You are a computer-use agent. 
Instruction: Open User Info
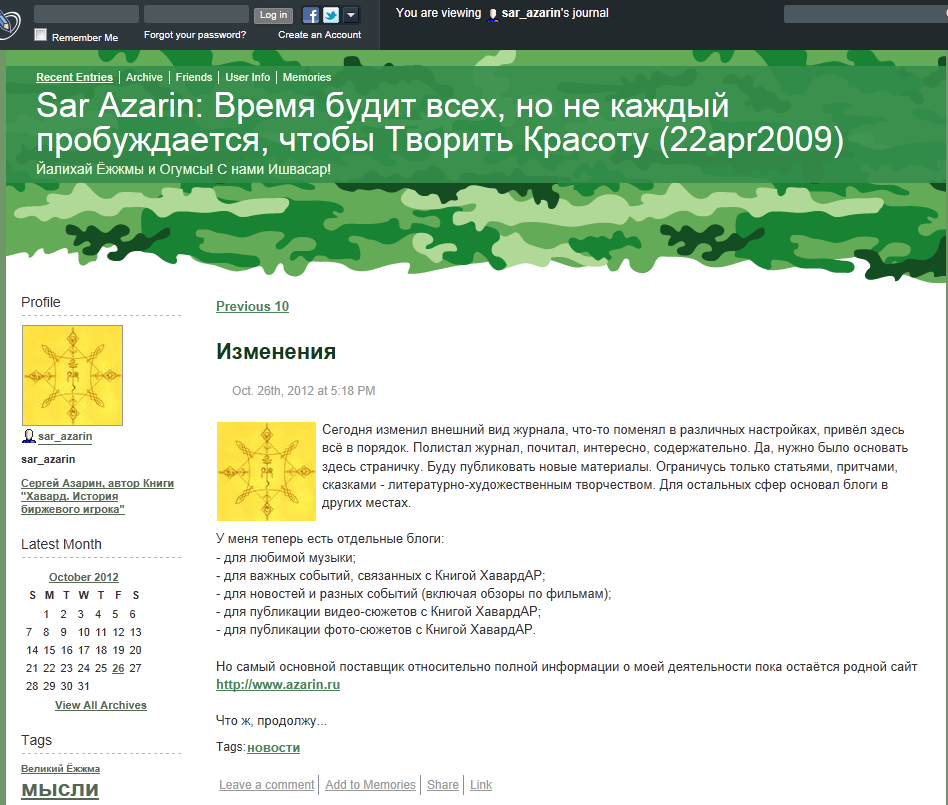click(247, 77)
